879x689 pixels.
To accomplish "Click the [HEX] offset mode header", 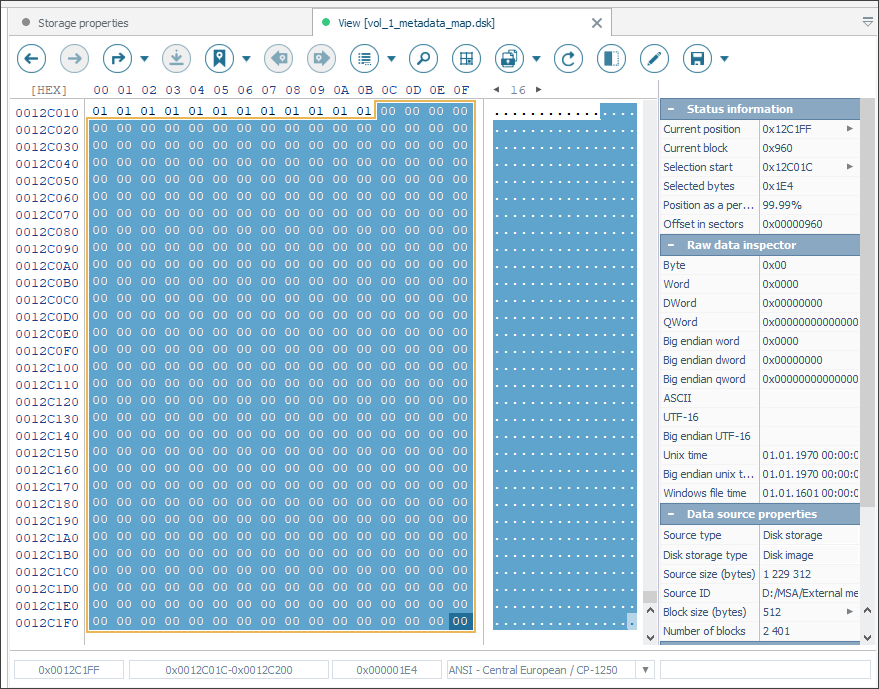I will [49, 90].
